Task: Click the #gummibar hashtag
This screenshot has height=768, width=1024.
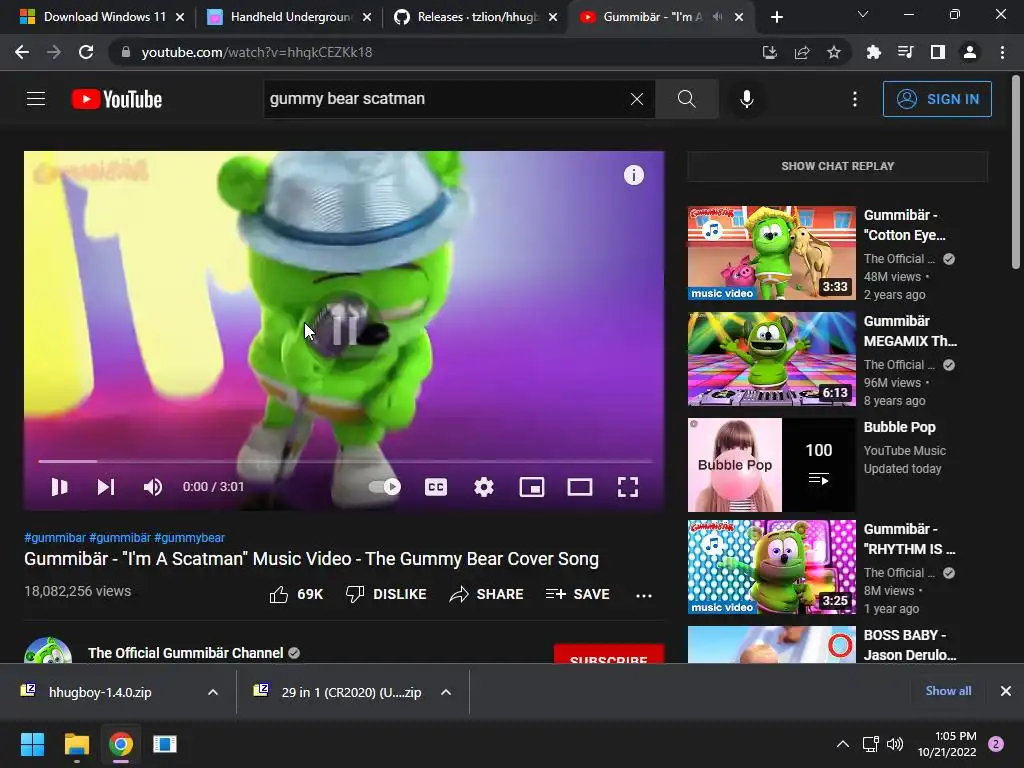Action: tap(55, 537)
